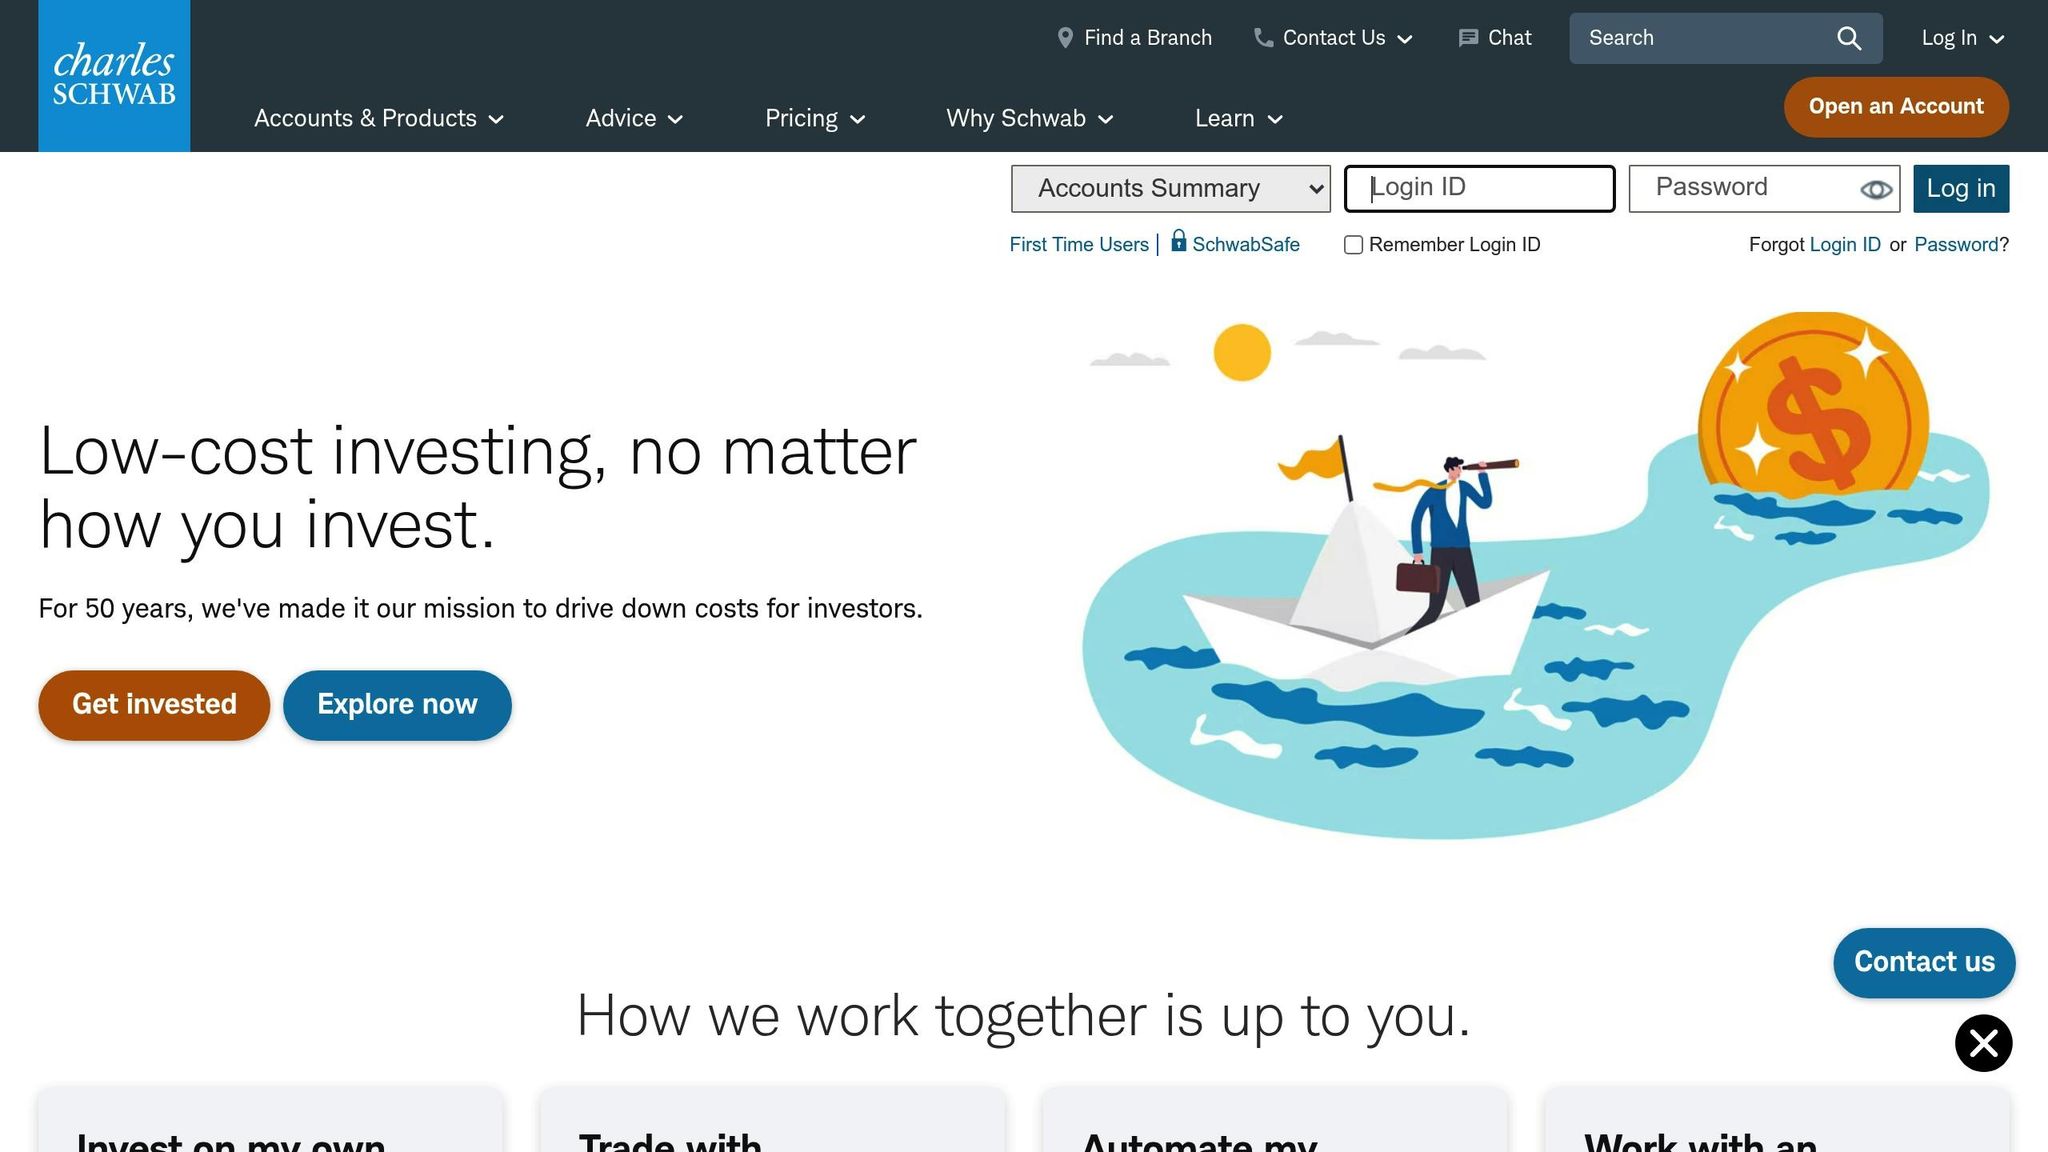The width and height of the screenshot is (2048, 1152).
Task: Click the 'For 50 years' mission sentence
Action: click(480, 608)
